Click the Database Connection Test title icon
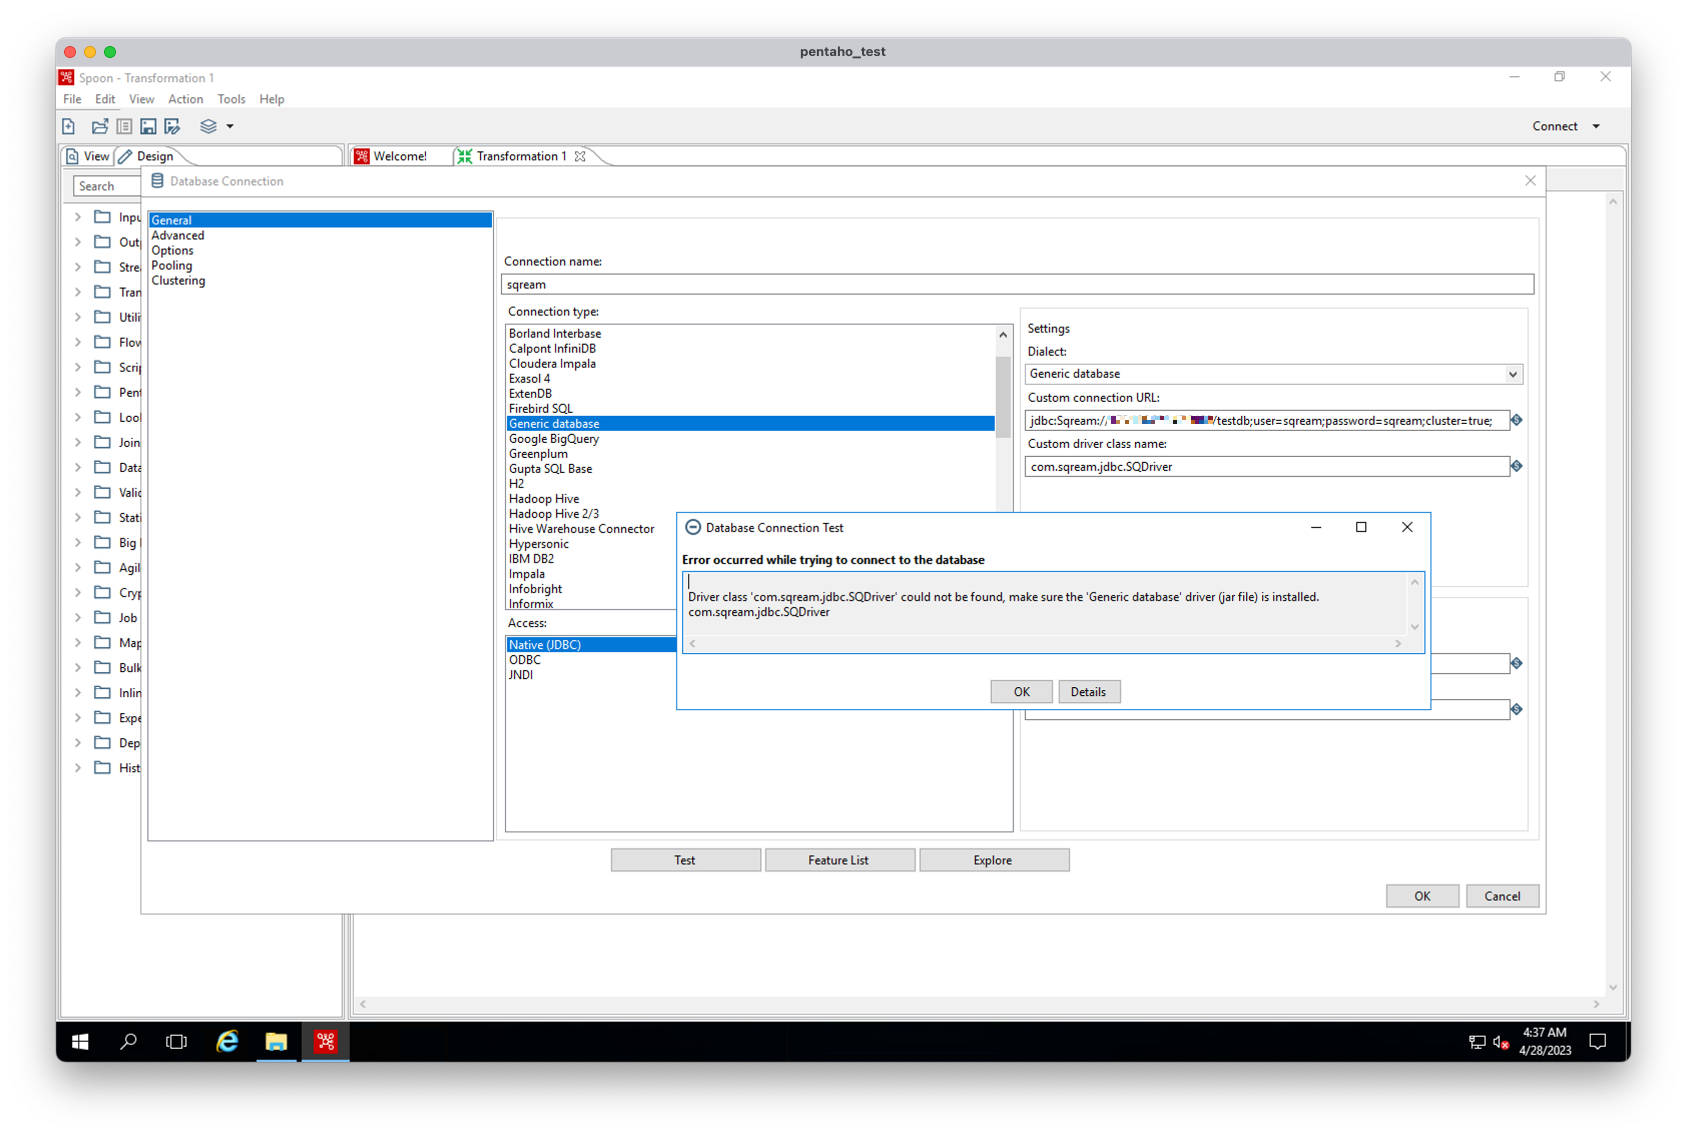This screenshot has height=1136, width=1687. pyautogui.click(x=693, y=527)
